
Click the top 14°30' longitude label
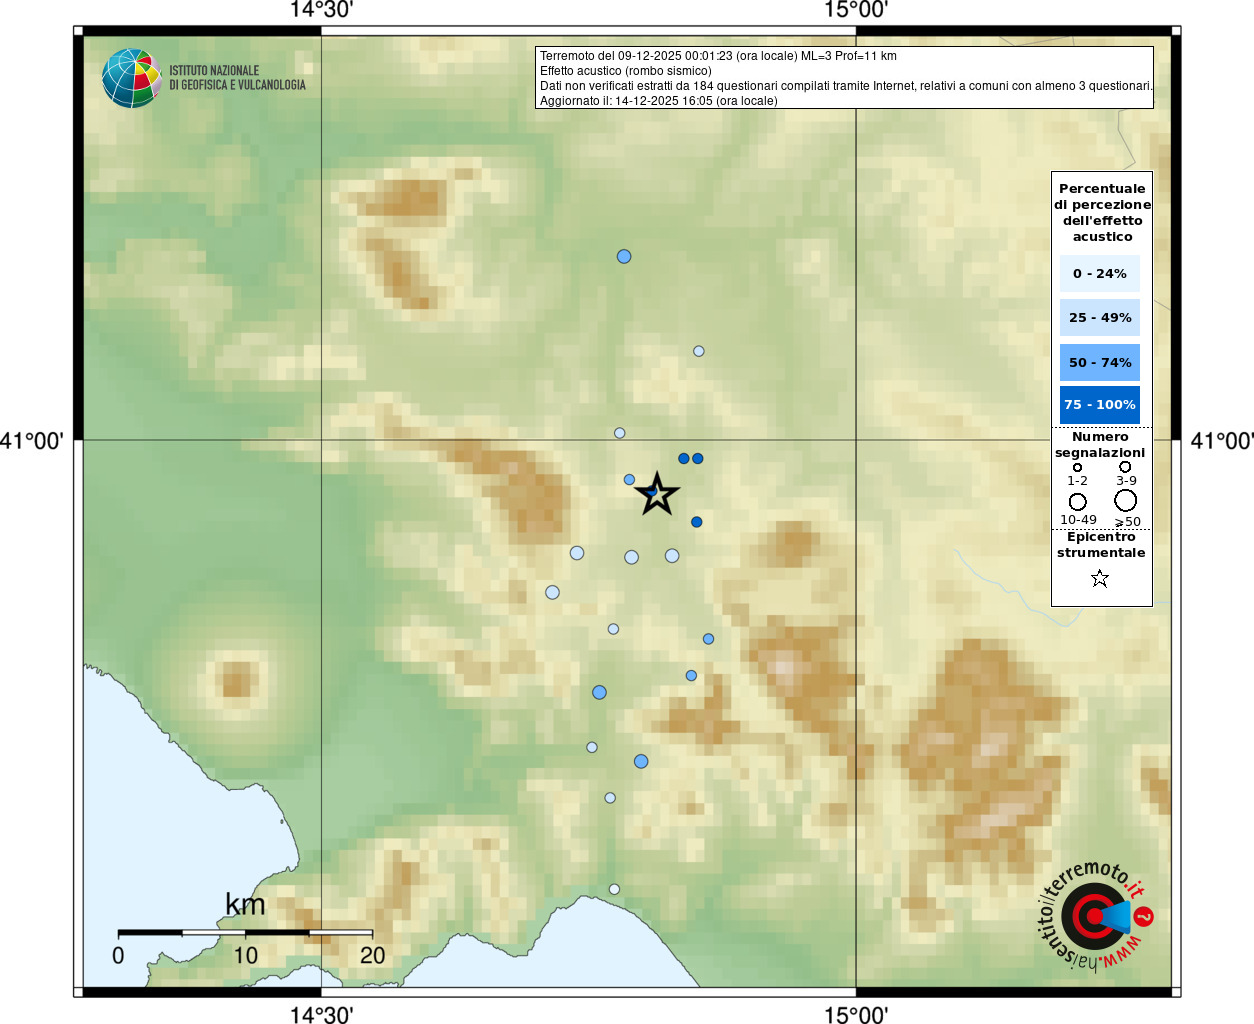[321, 10]
